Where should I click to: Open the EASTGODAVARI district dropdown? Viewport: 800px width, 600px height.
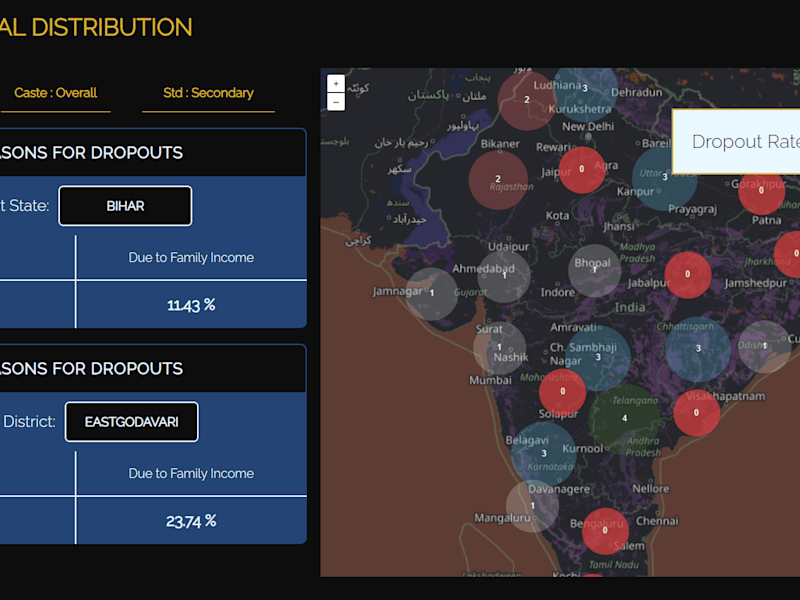132,422
